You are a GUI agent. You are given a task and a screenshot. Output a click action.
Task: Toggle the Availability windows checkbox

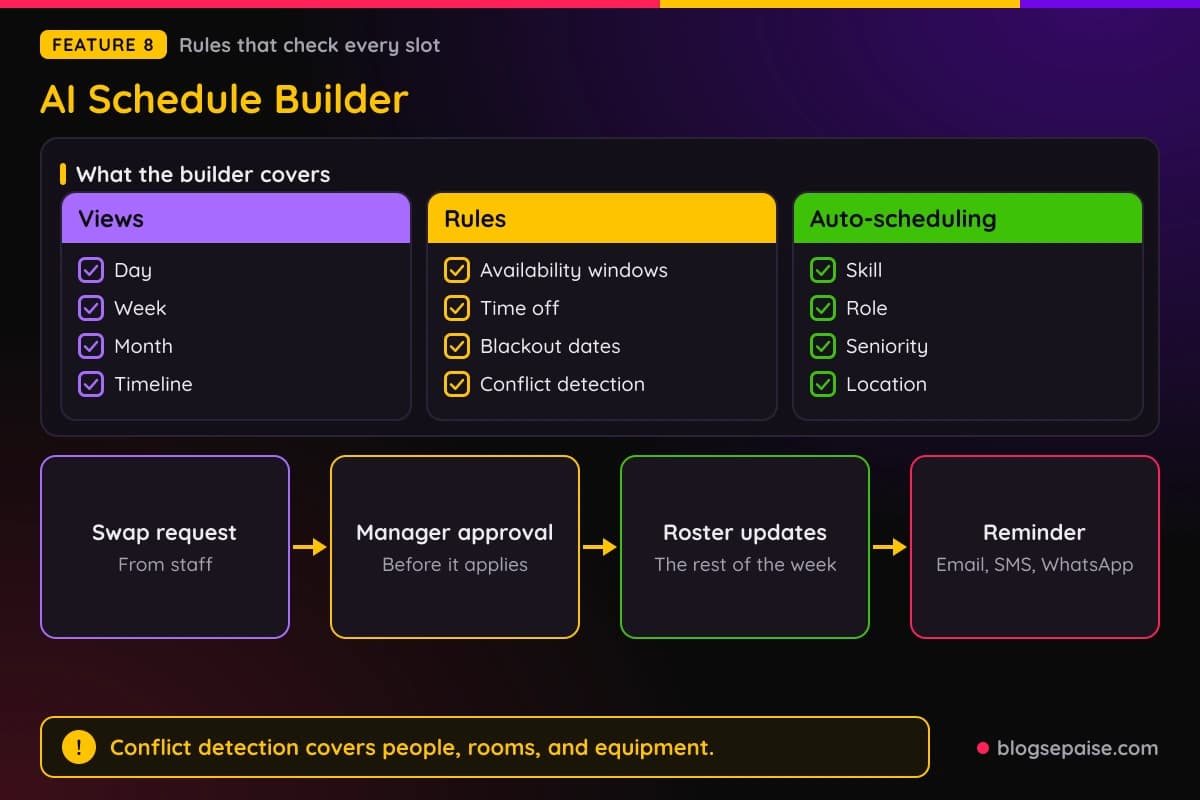457,270
